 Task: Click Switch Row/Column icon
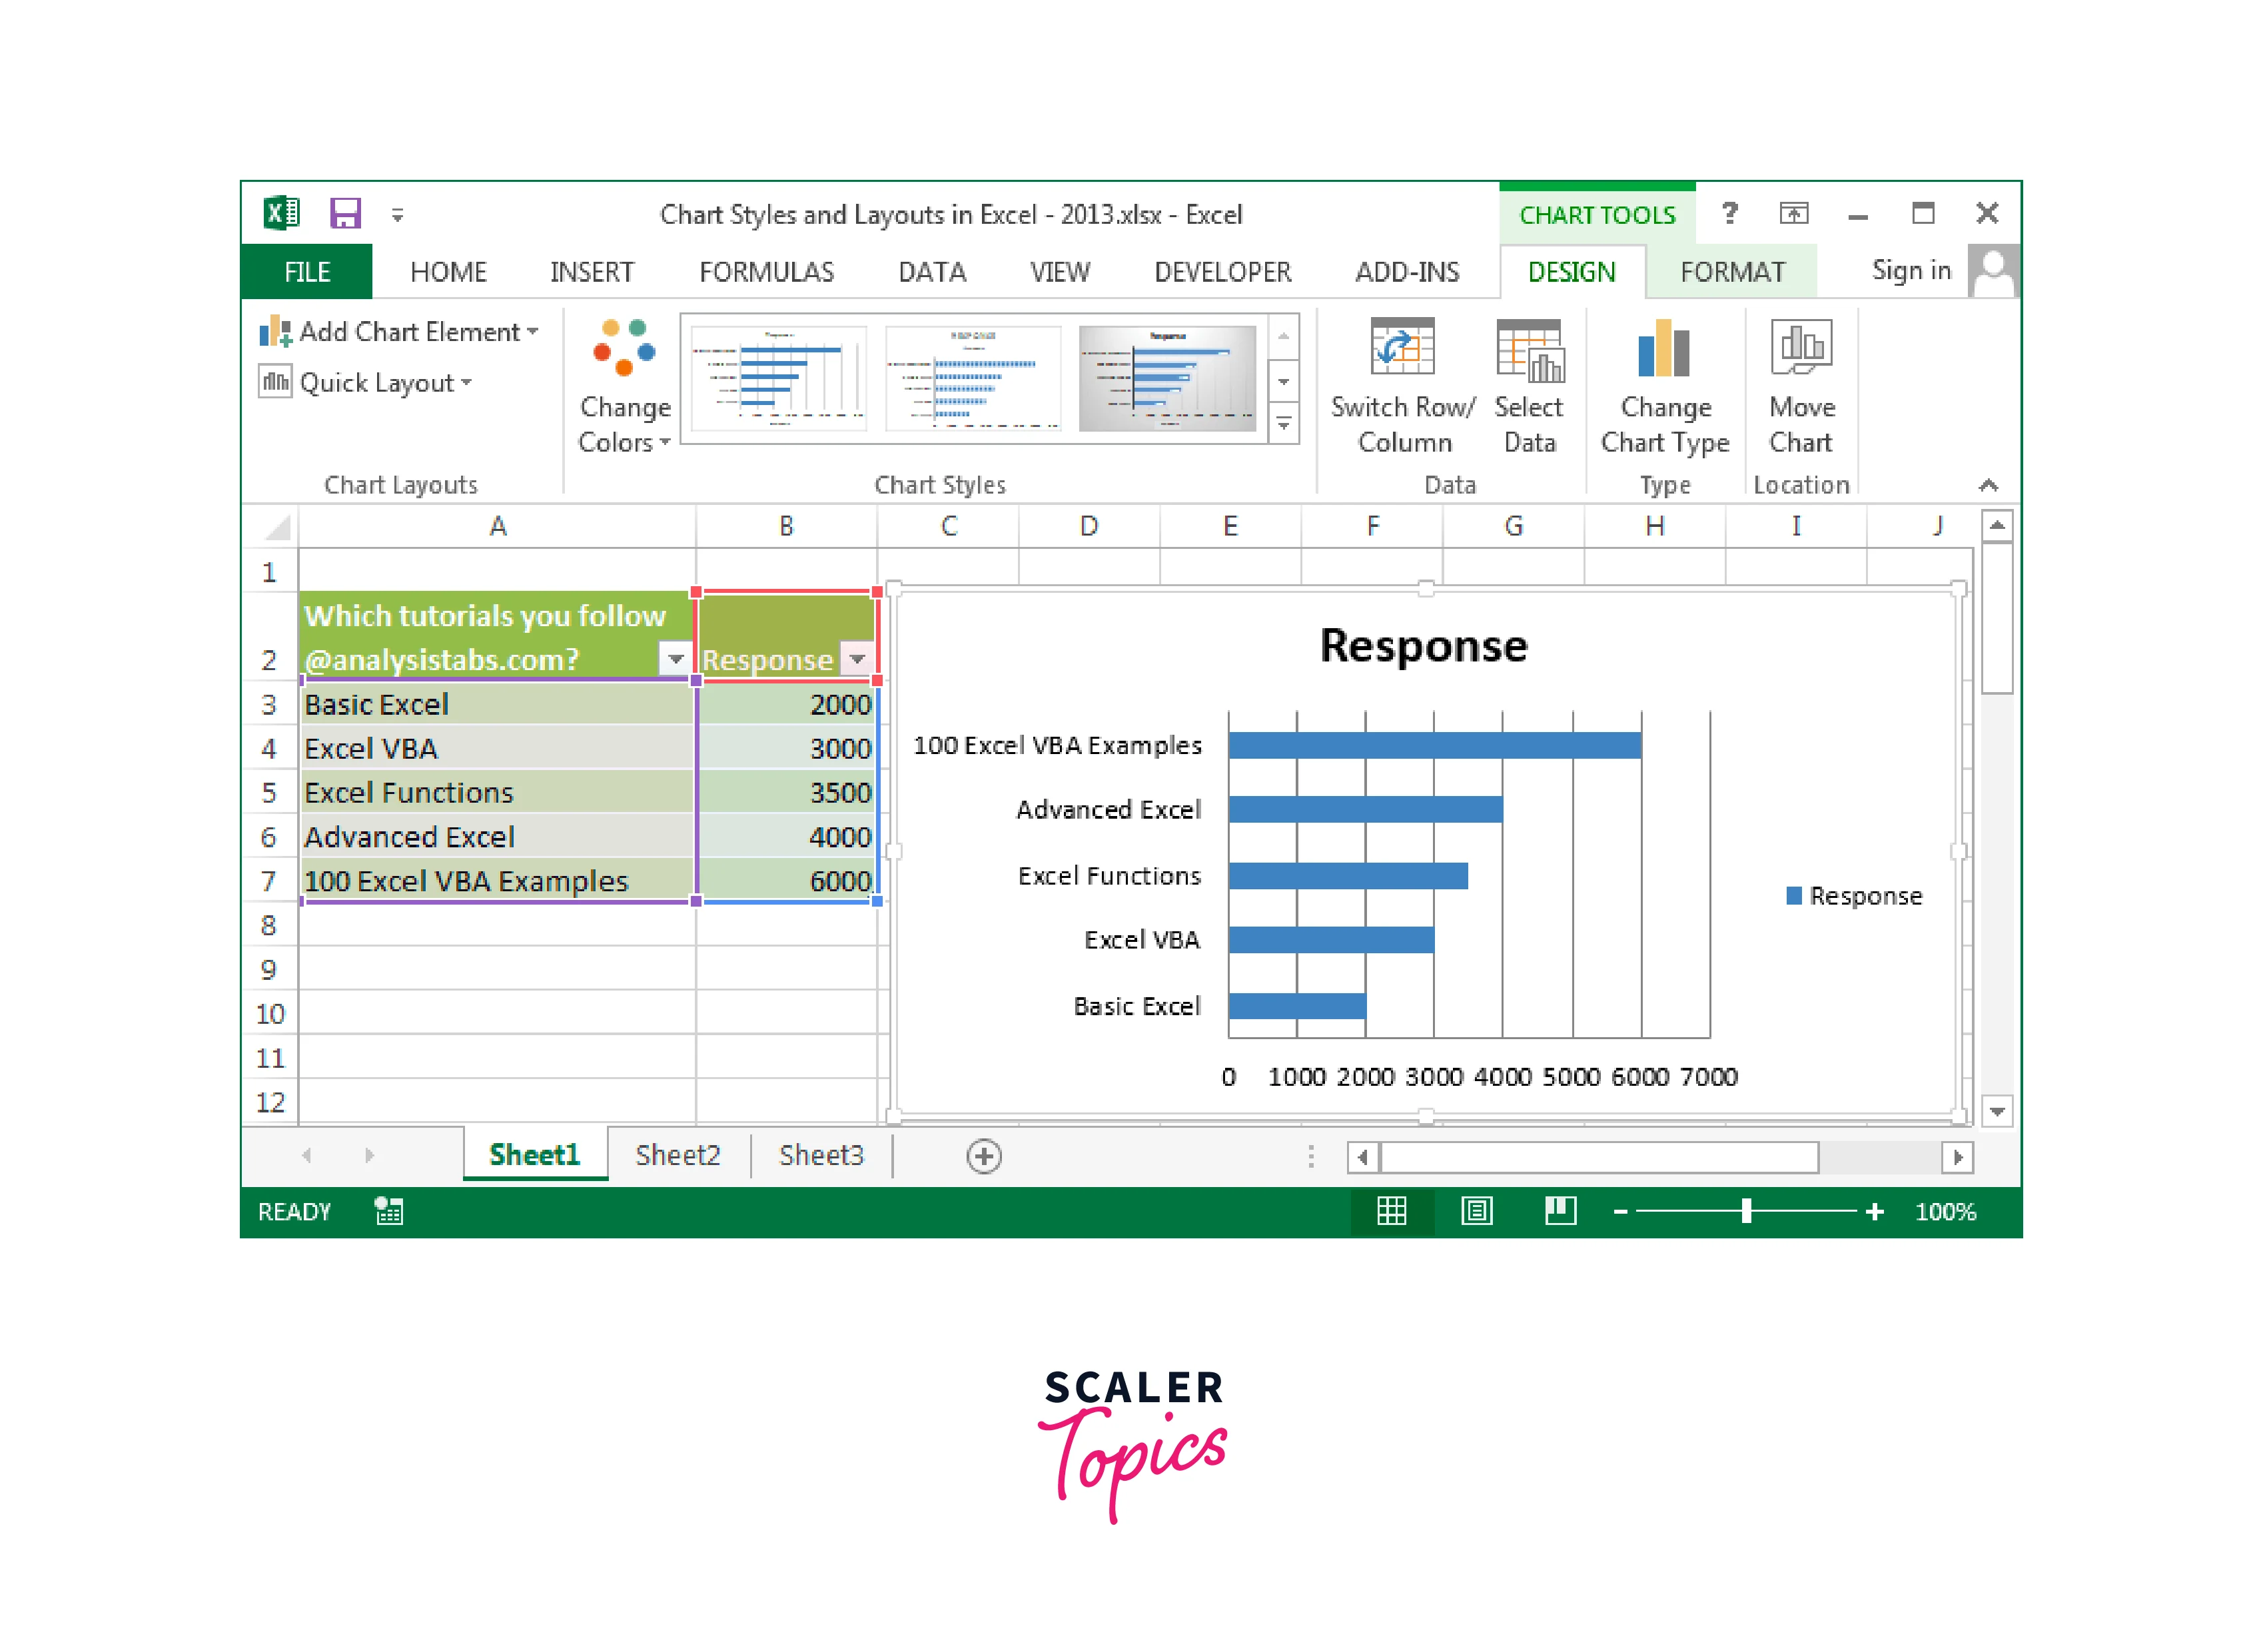(1402, 348)
